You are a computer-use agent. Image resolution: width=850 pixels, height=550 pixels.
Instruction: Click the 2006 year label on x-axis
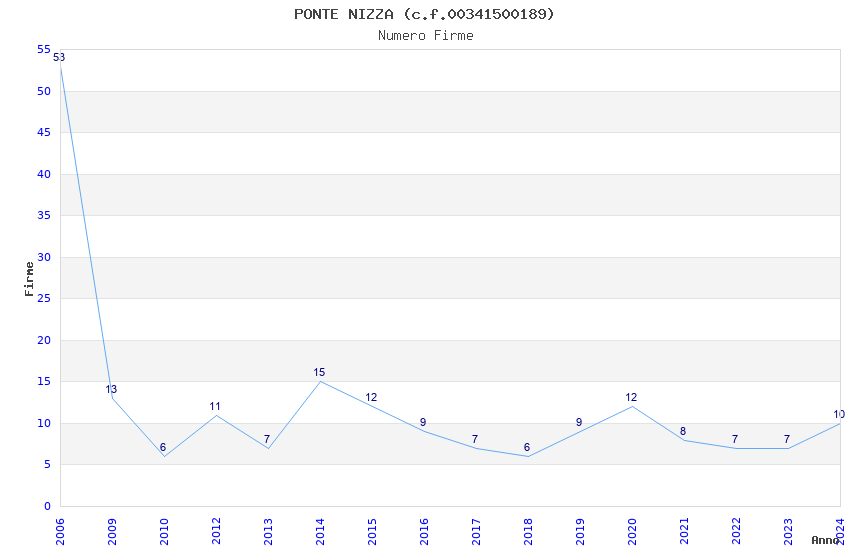[60, 531]
